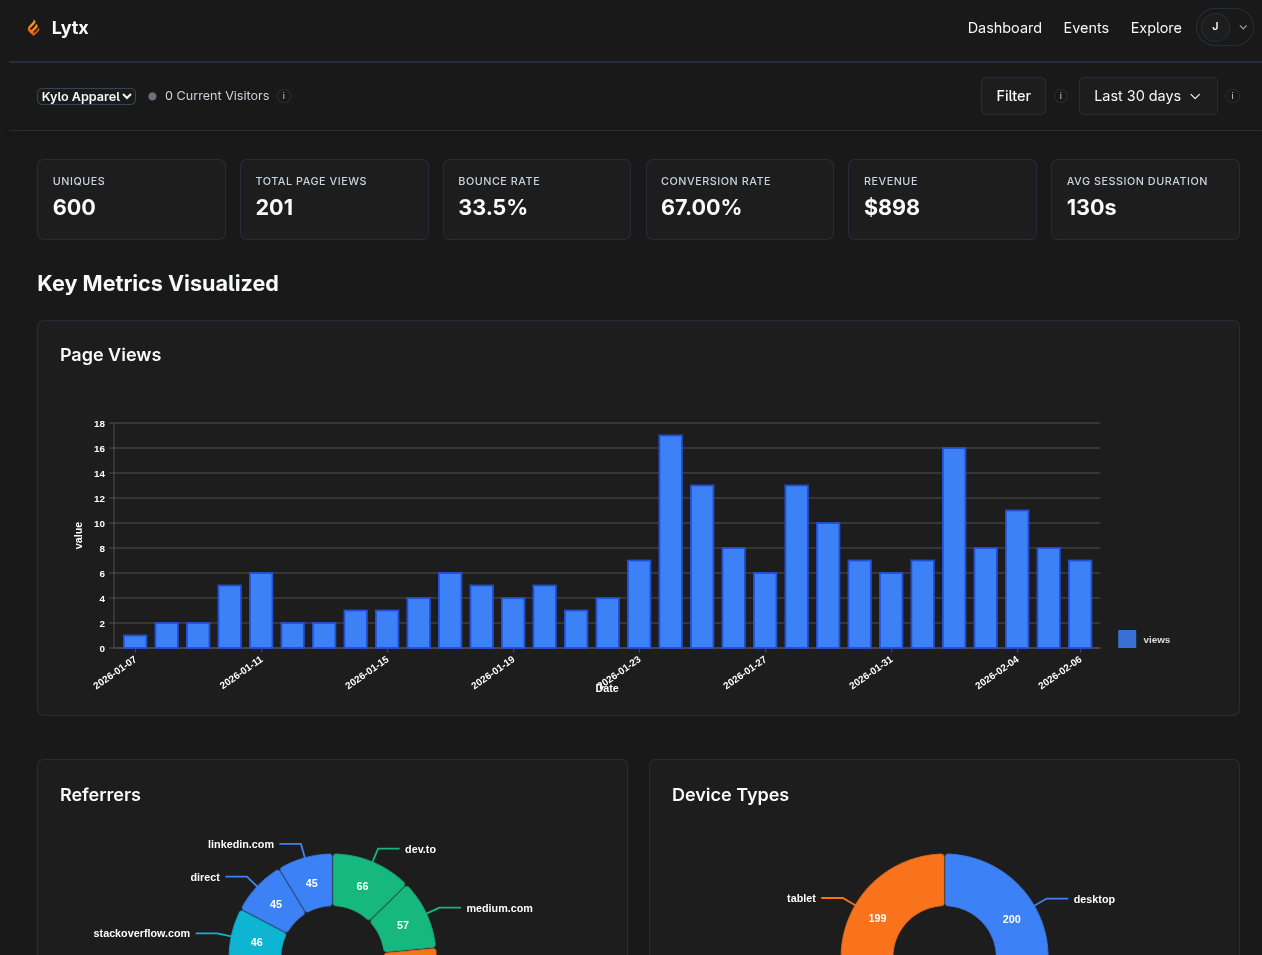Click info icon beside Last 30 days
The height and width of the screenshot is (955, 1262).
[1232, 96]
